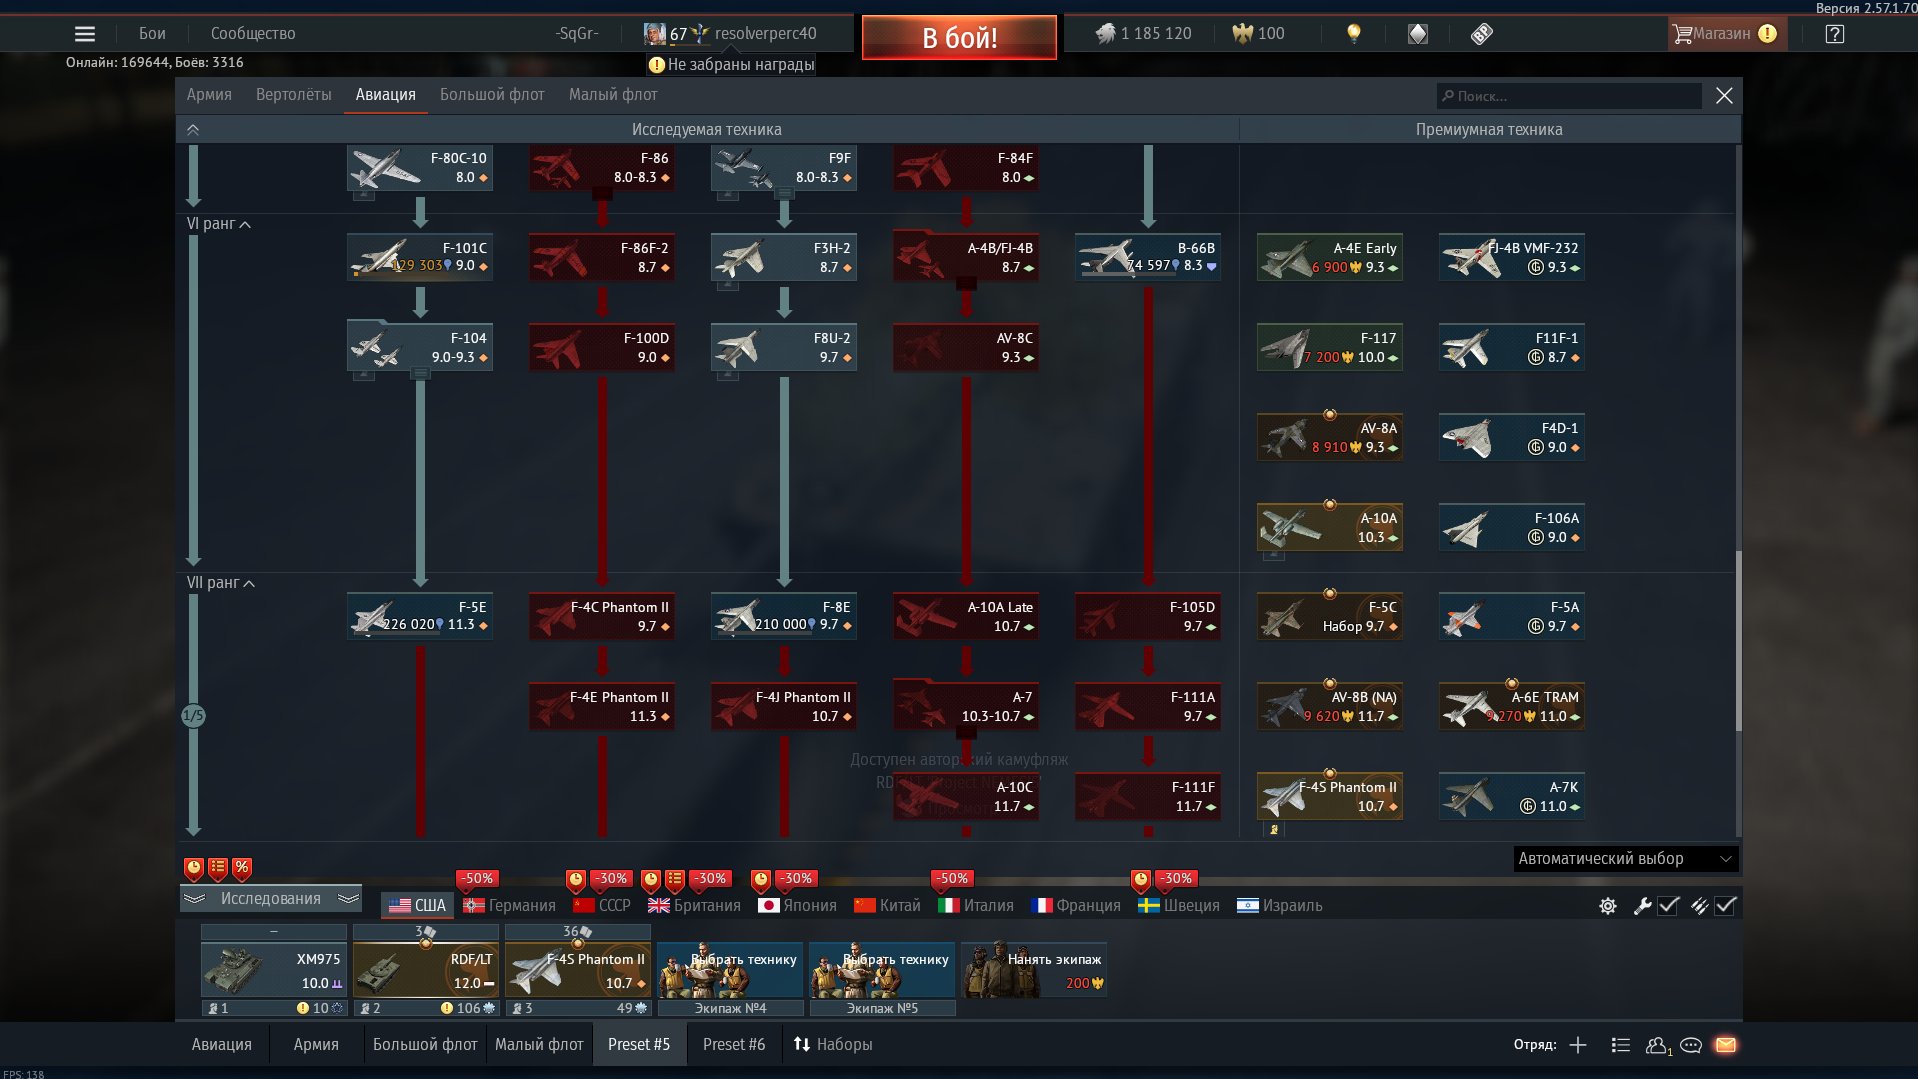Screen dimensions: 1918x1079
Task: Open the chat speech bubble icon
Action: 1691,1045
